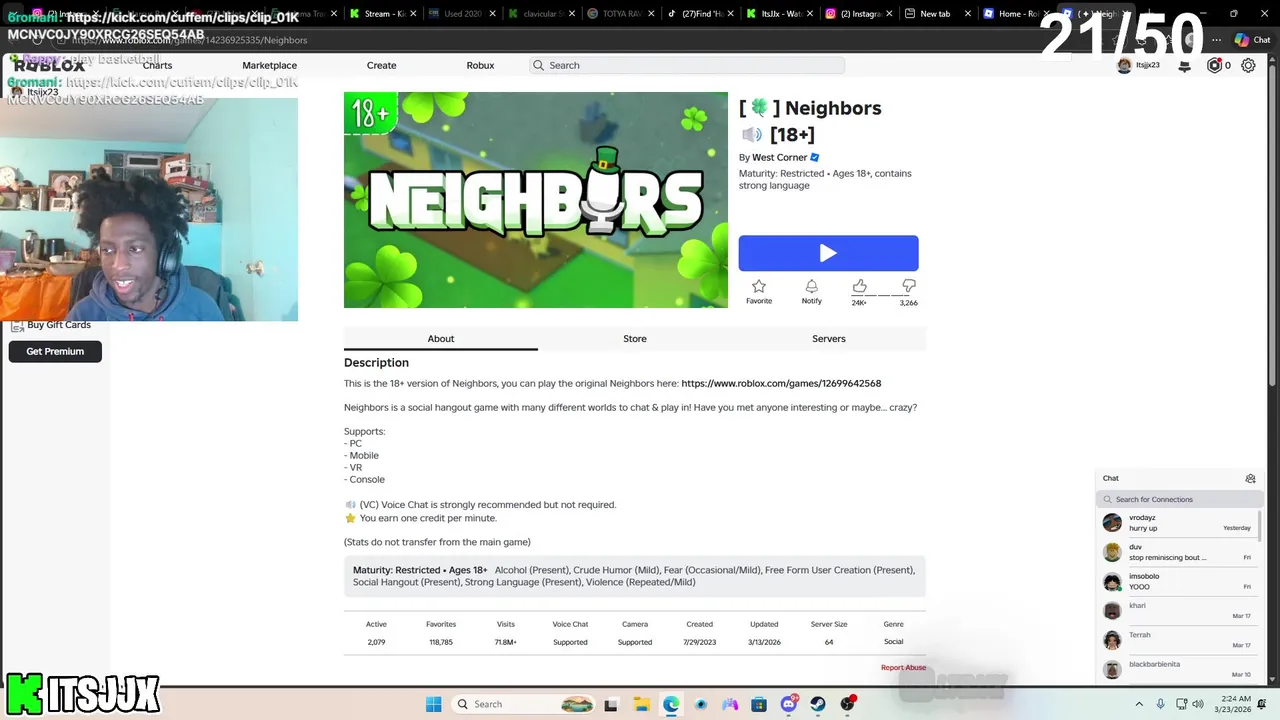Open the Roblox settings gear icon

(x=1248, y=65)
